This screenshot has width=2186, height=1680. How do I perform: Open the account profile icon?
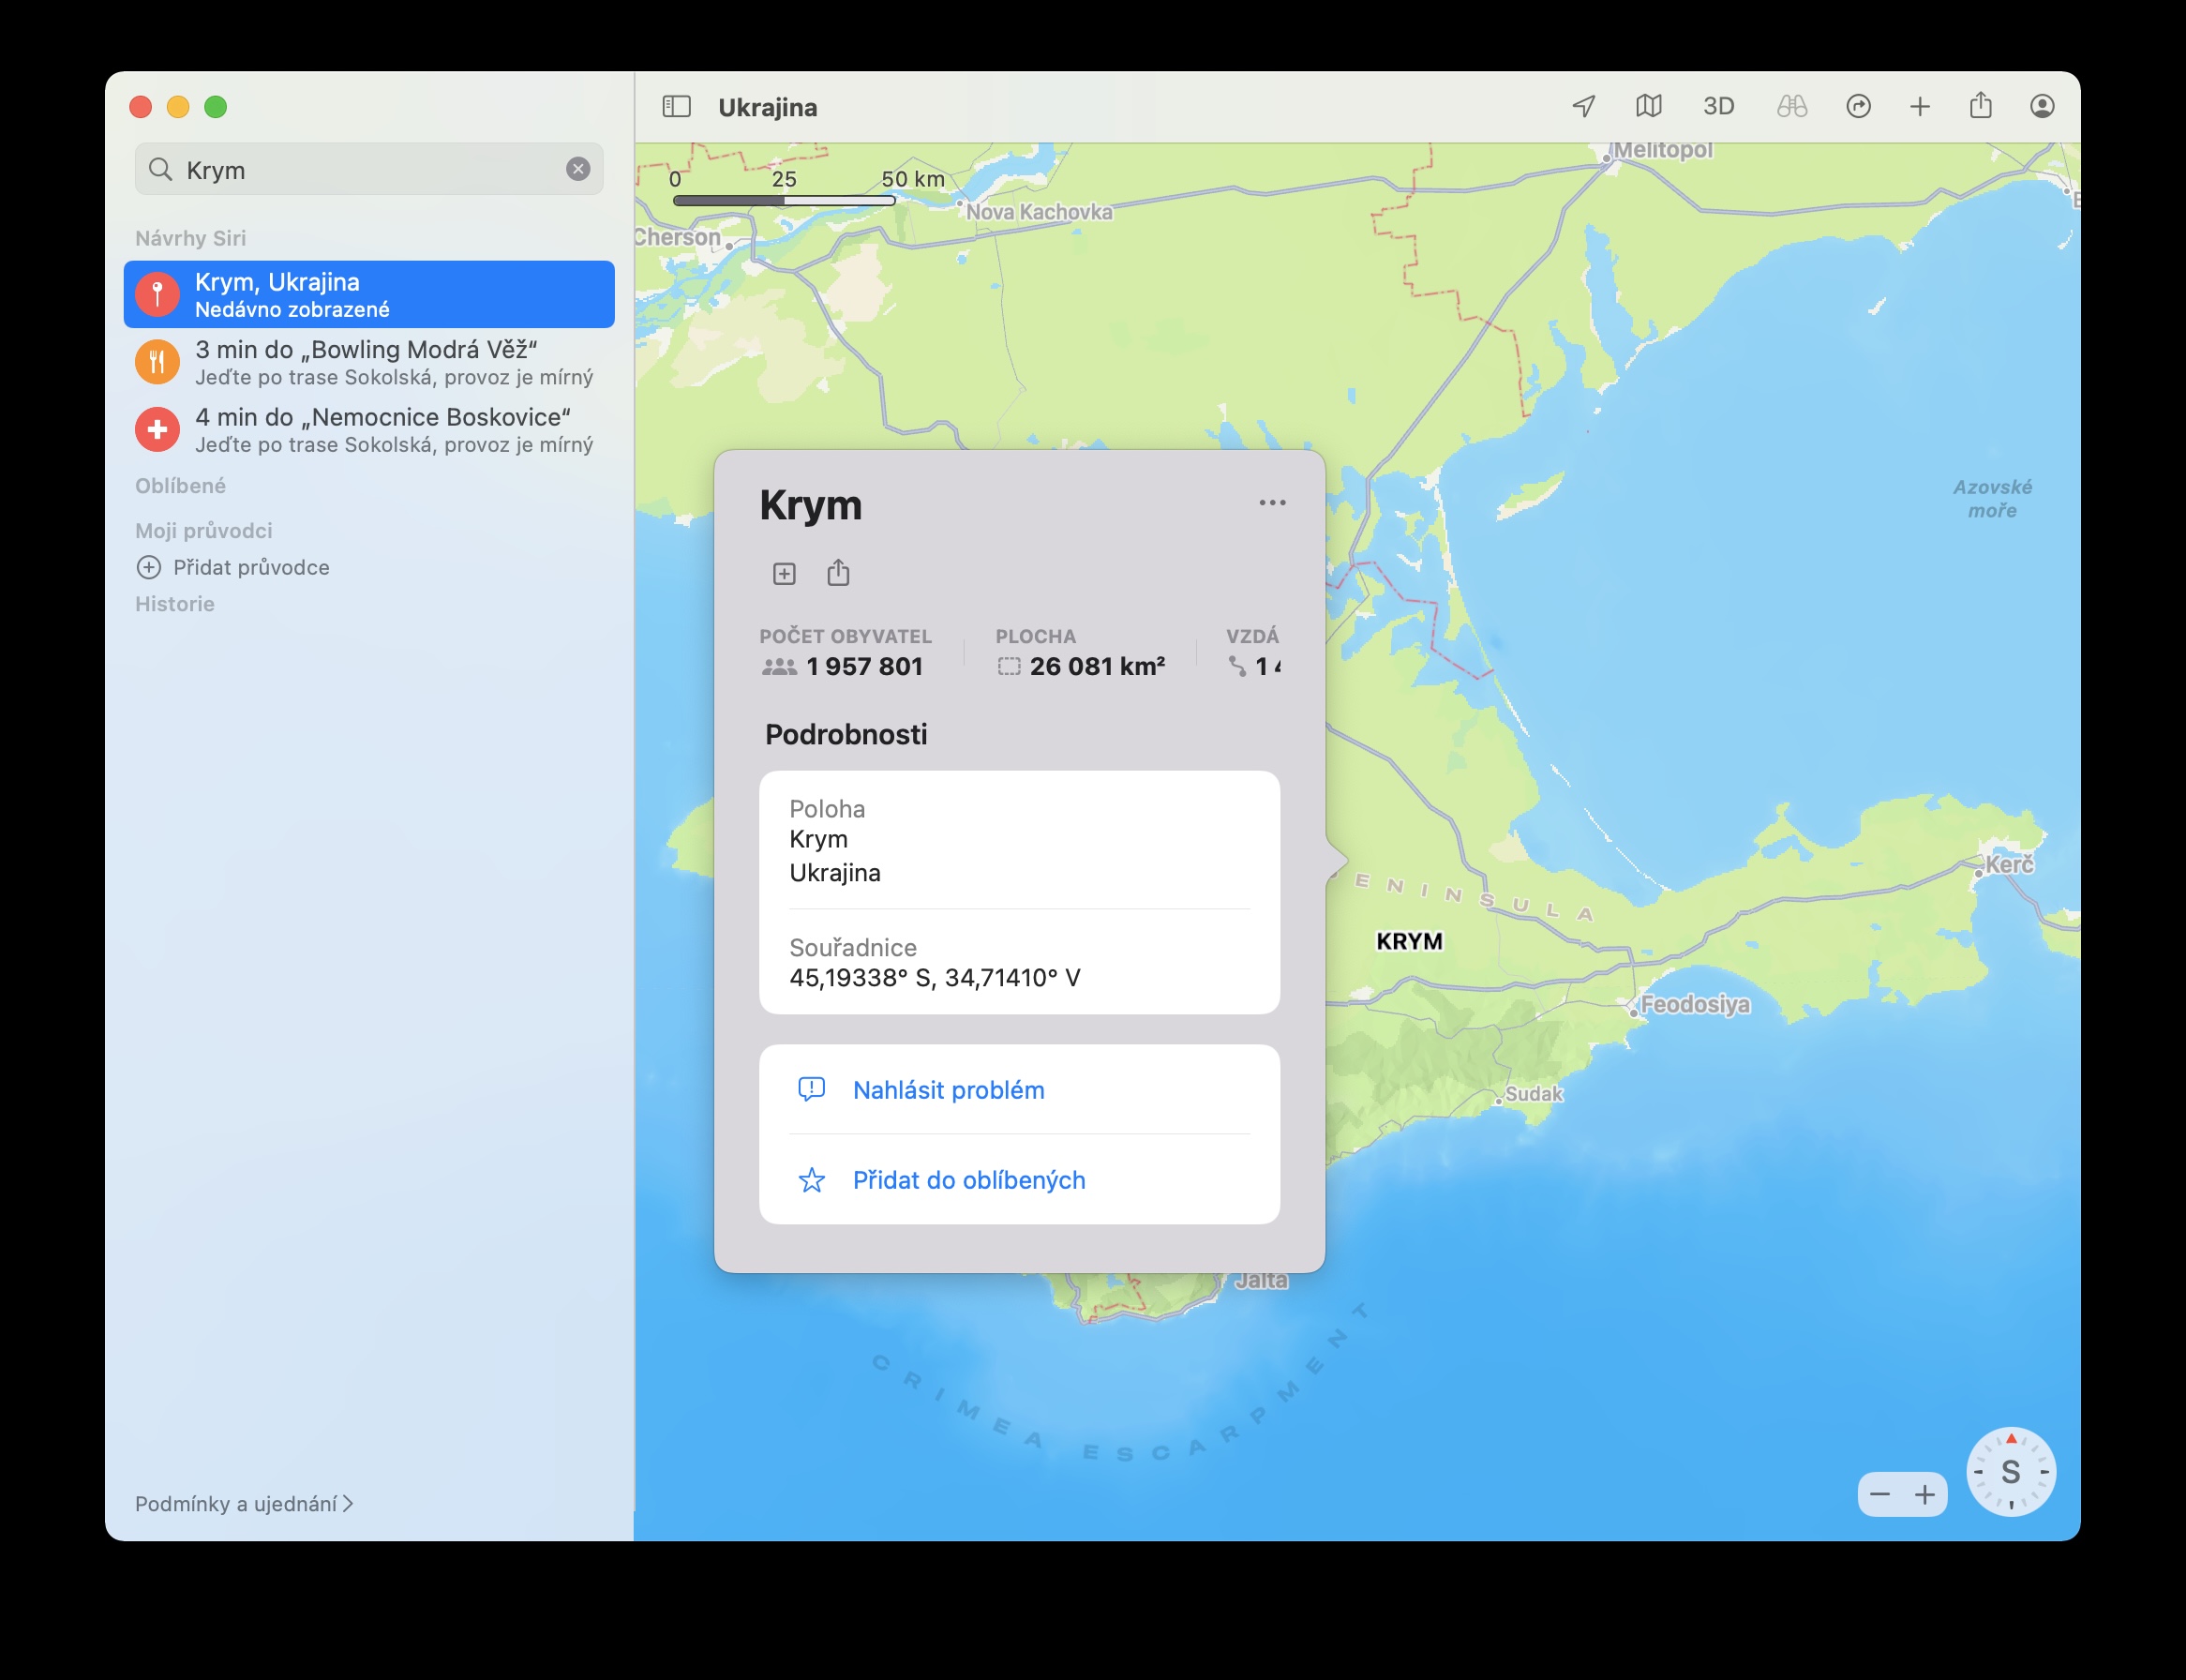coord(2042,106)
